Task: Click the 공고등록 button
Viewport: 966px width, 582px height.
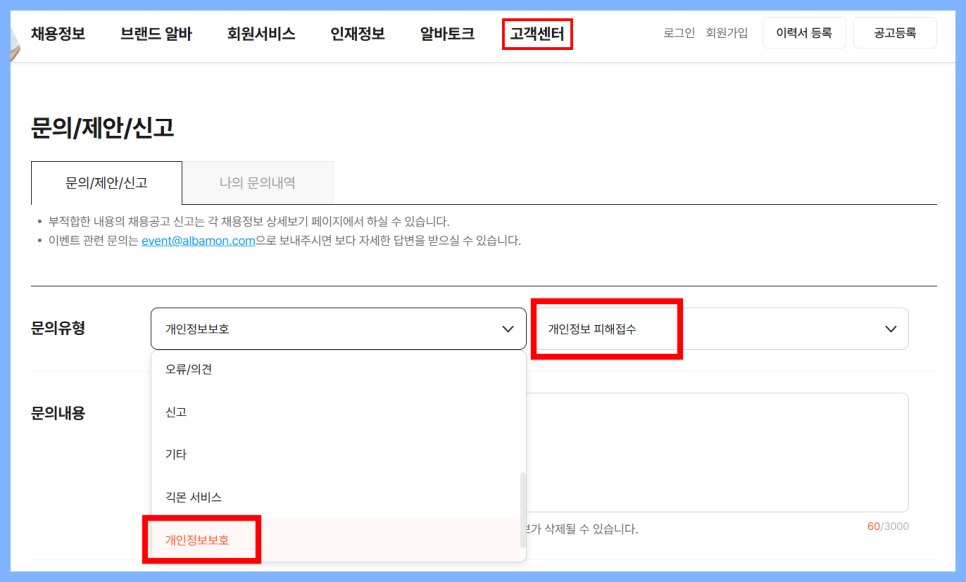Action: tap(893, 31)
